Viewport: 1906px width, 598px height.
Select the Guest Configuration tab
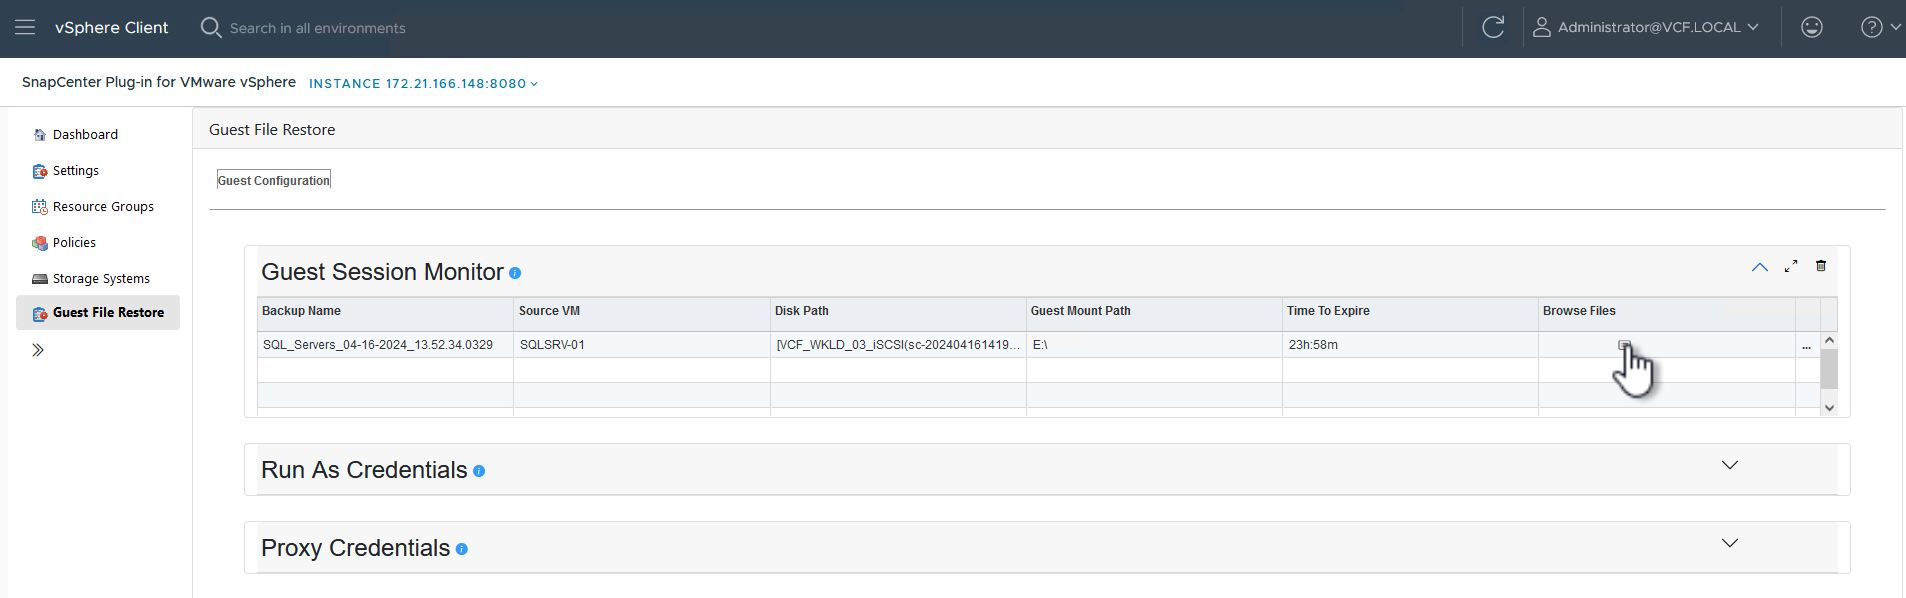[274, 180]
